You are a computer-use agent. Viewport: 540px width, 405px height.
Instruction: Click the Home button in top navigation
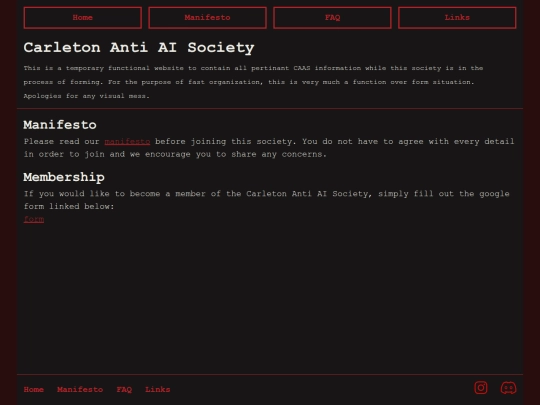coord(83,18)
